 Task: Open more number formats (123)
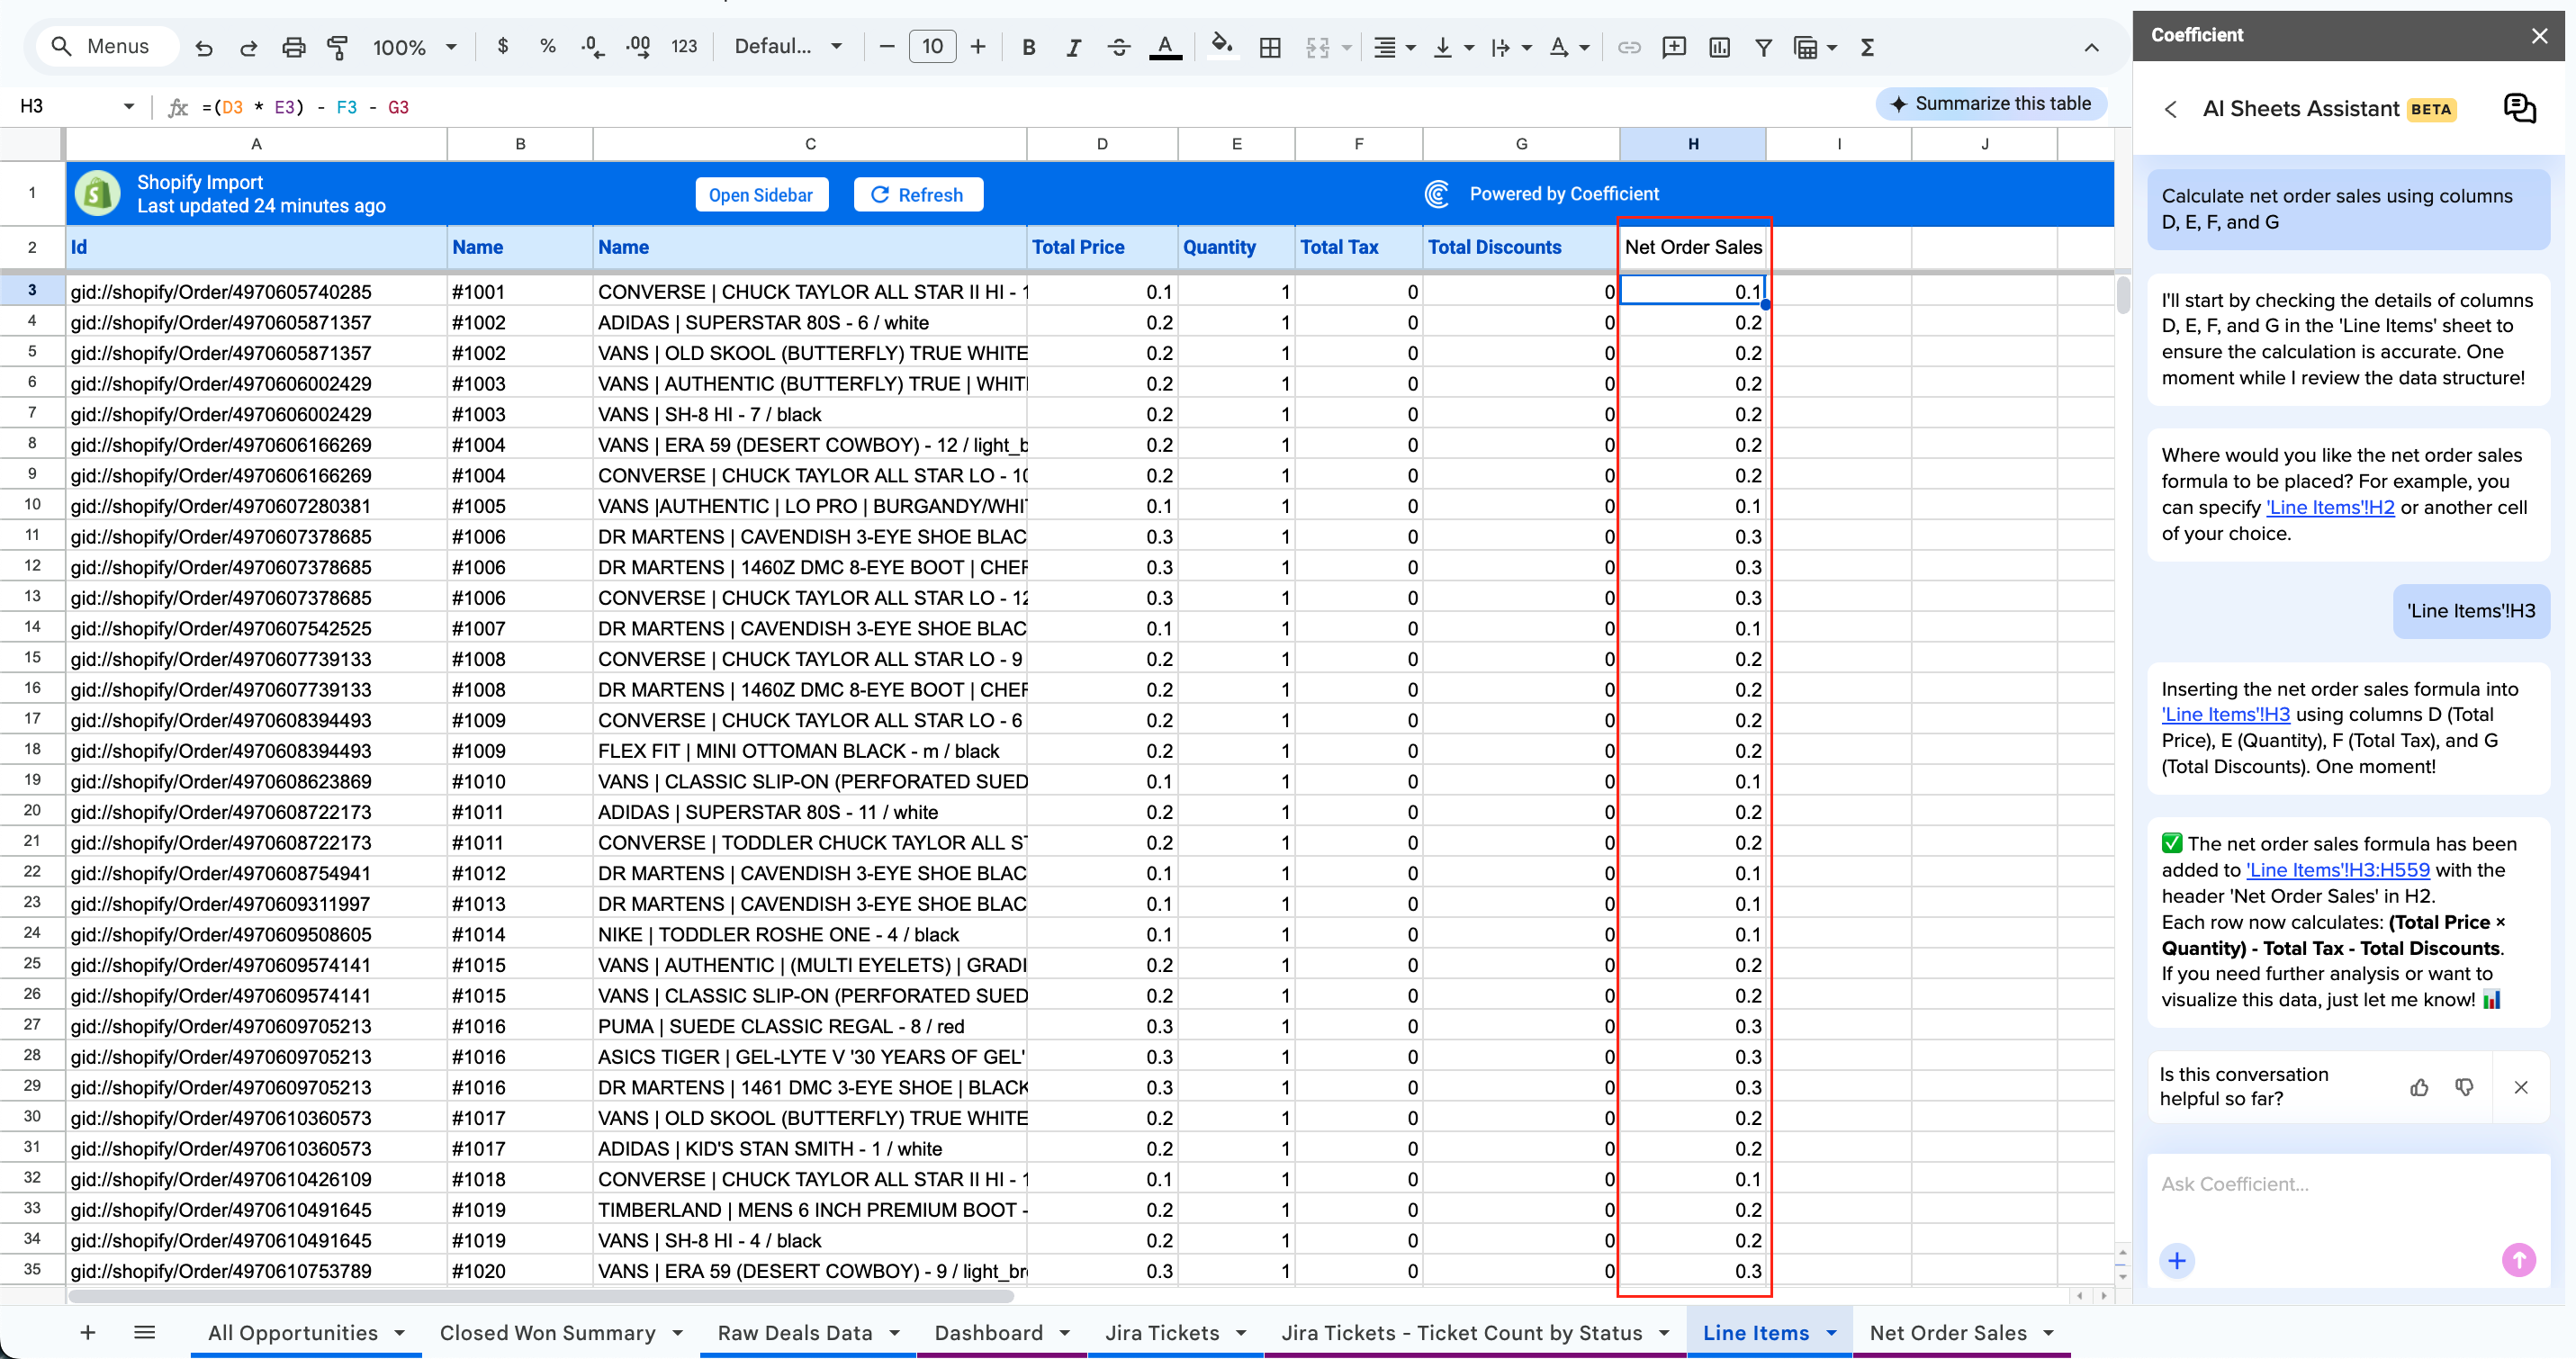point(684,46)
